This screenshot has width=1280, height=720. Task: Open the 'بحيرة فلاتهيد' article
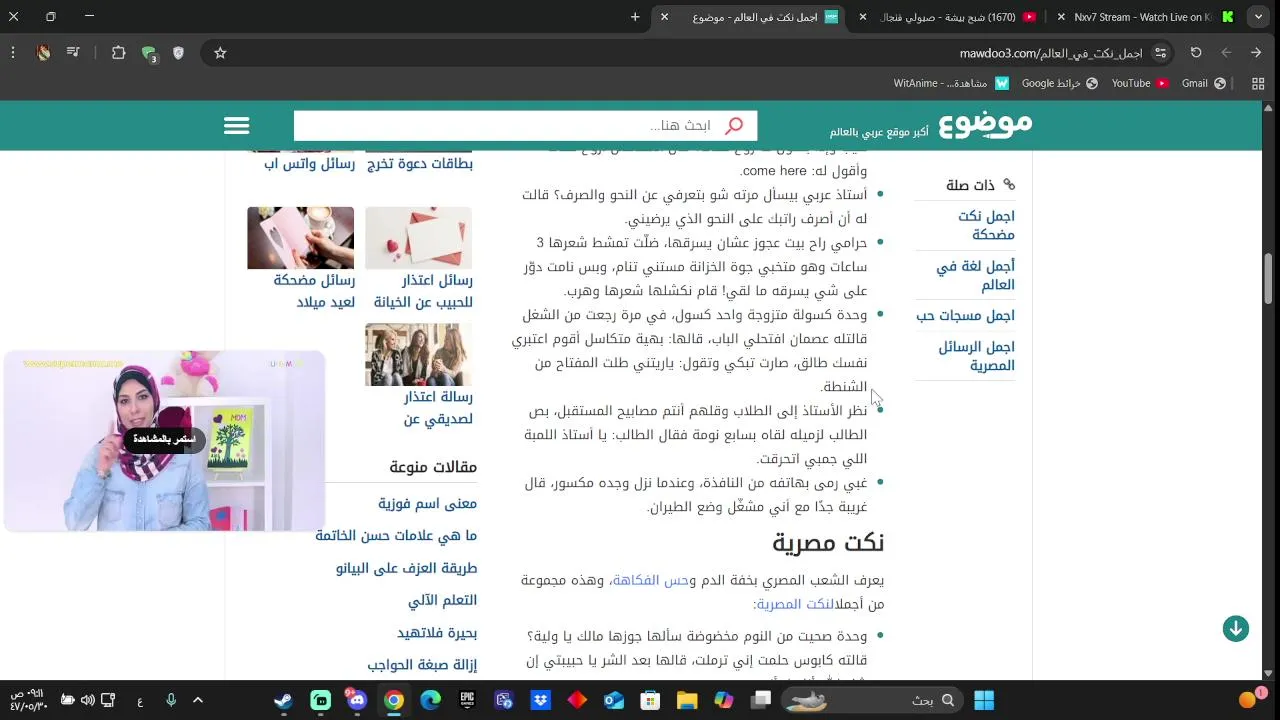pyautogui.click(x=437, y=633)
